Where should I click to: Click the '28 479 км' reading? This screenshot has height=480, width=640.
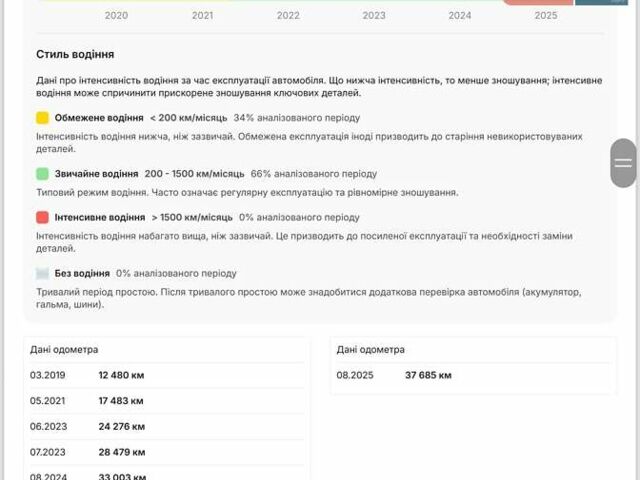click(122, 452)
